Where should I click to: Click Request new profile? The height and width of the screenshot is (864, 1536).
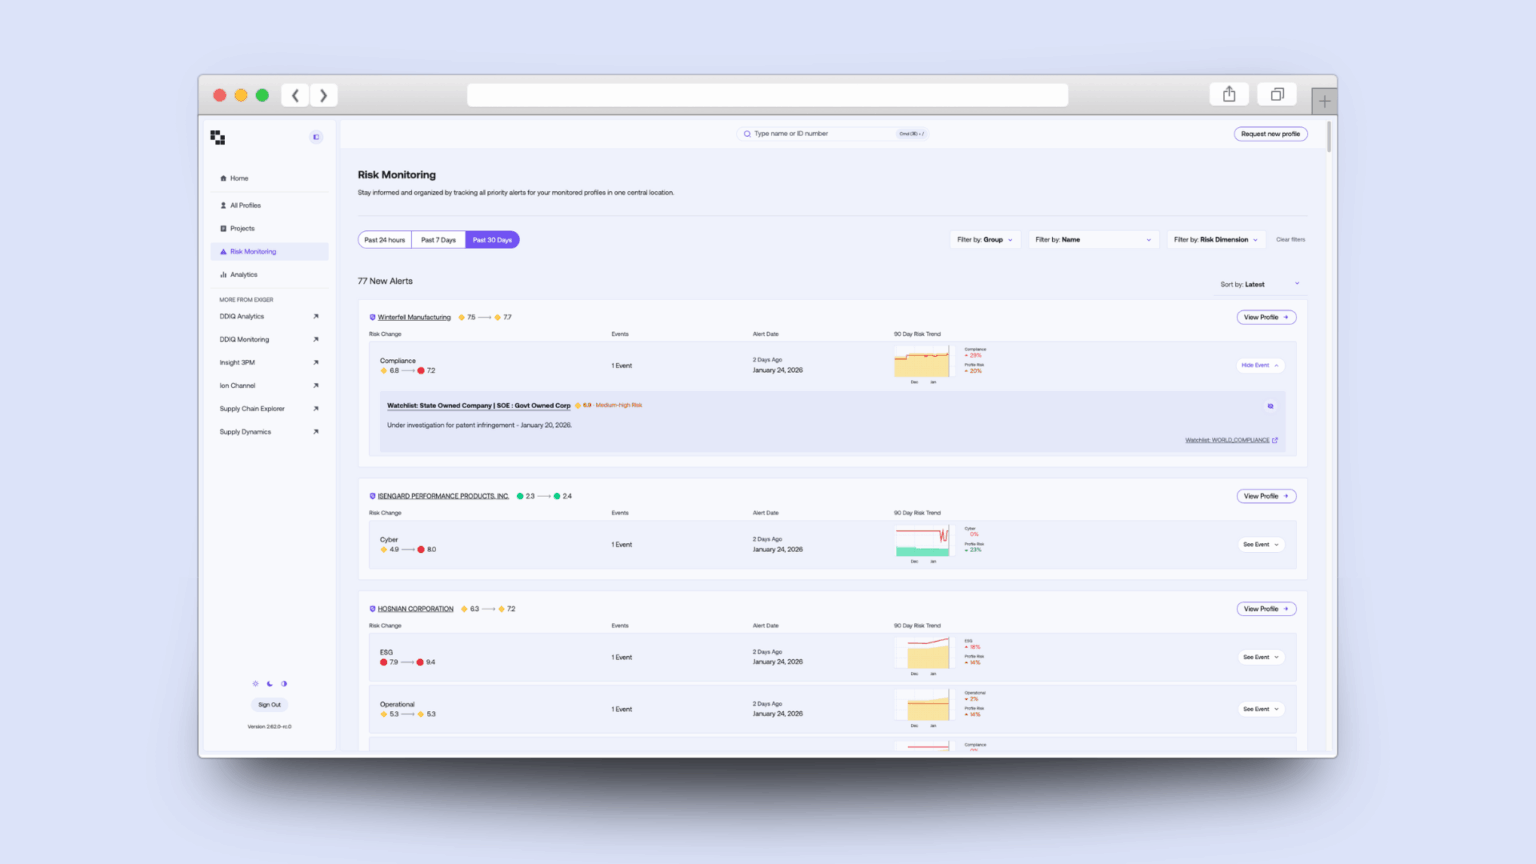click(1270, 133)
